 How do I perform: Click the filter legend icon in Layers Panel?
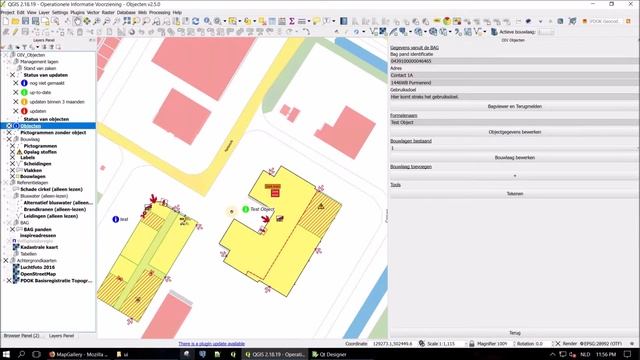pyautogui.click(x=24, y=47)
